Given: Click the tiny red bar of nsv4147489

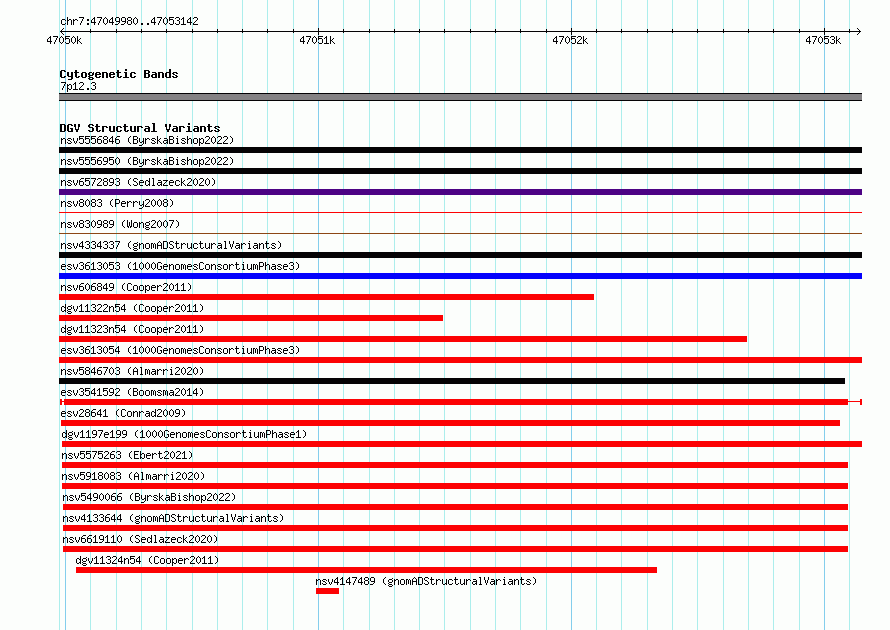Looking at the screenshot, I should click(x=328, y=591).
